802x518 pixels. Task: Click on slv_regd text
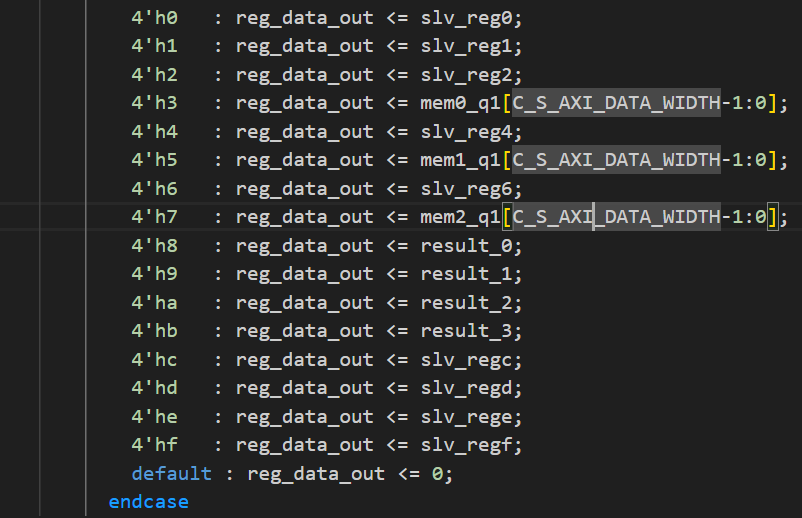(x=467, y=388)
